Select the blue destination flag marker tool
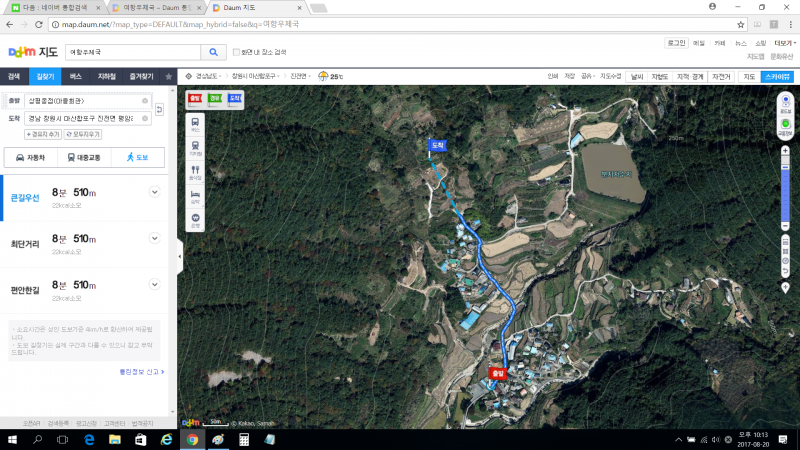 (234, 98)
